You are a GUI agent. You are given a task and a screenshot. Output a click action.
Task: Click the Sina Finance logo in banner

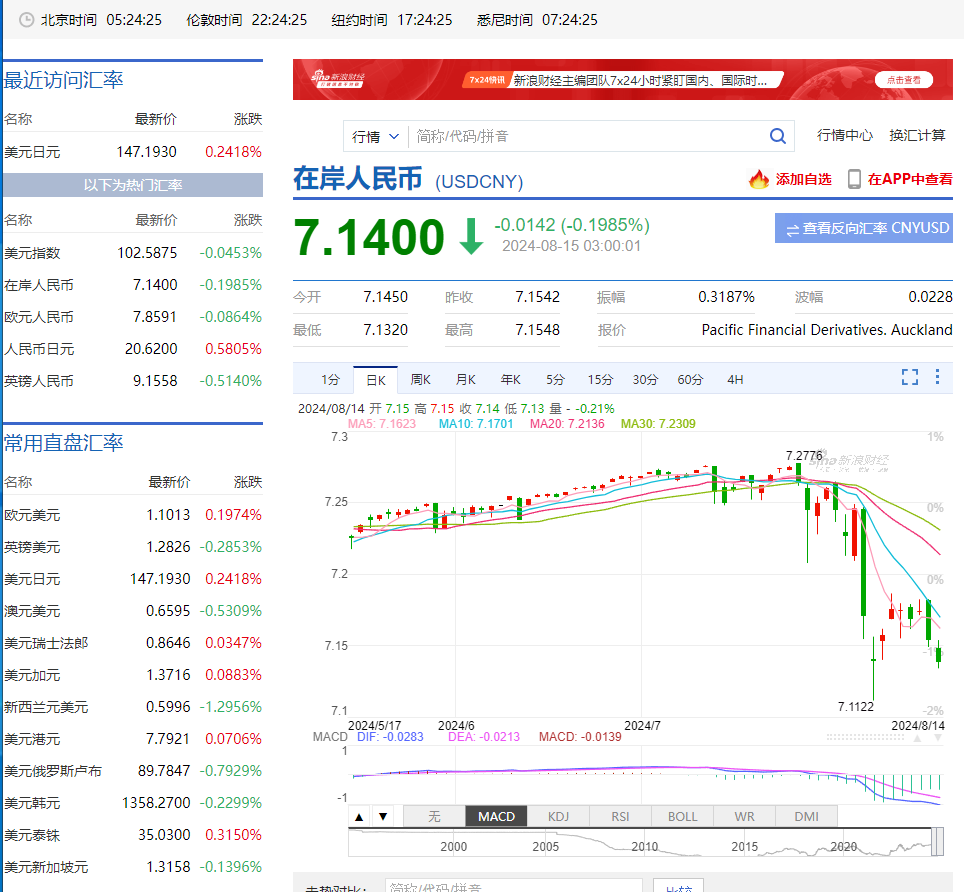[x=338, y=79]
